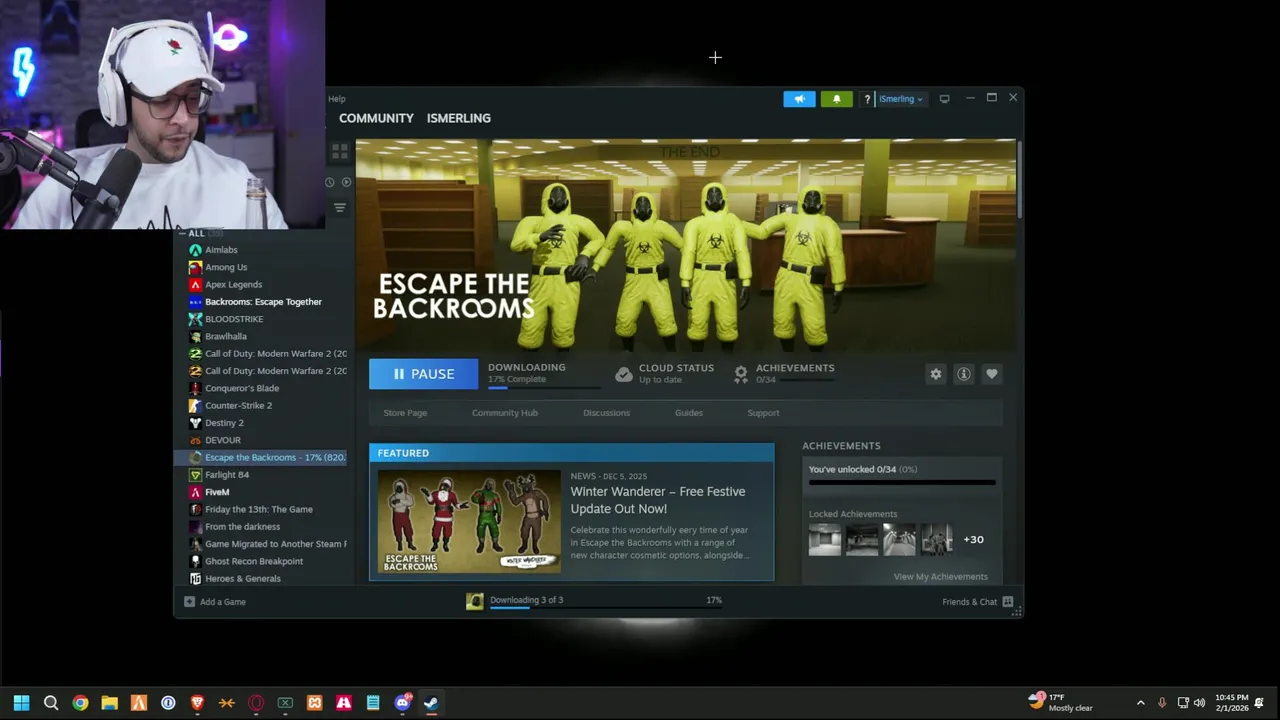
Task: Open the COMMUNITY tab
Action: tap(376, 118)
